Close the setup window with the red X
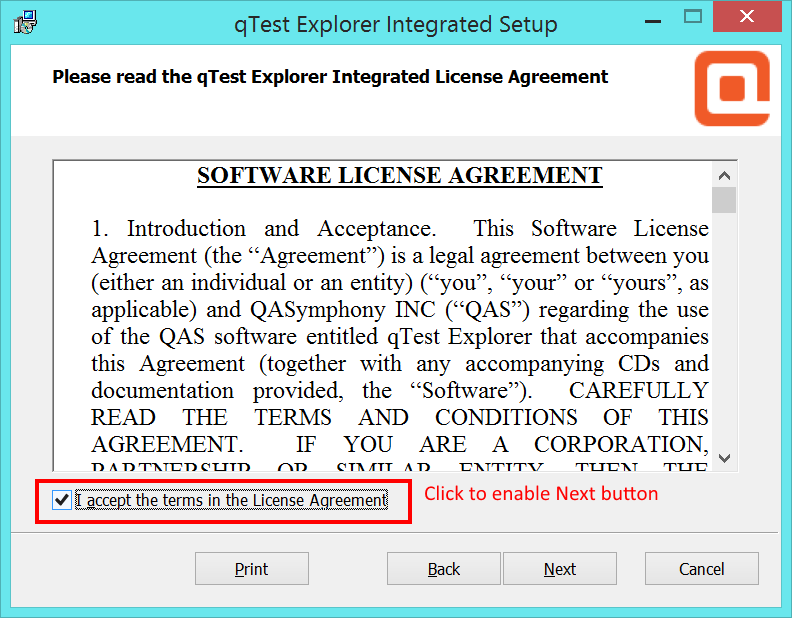The image size is (792, 618). (746, 17)
